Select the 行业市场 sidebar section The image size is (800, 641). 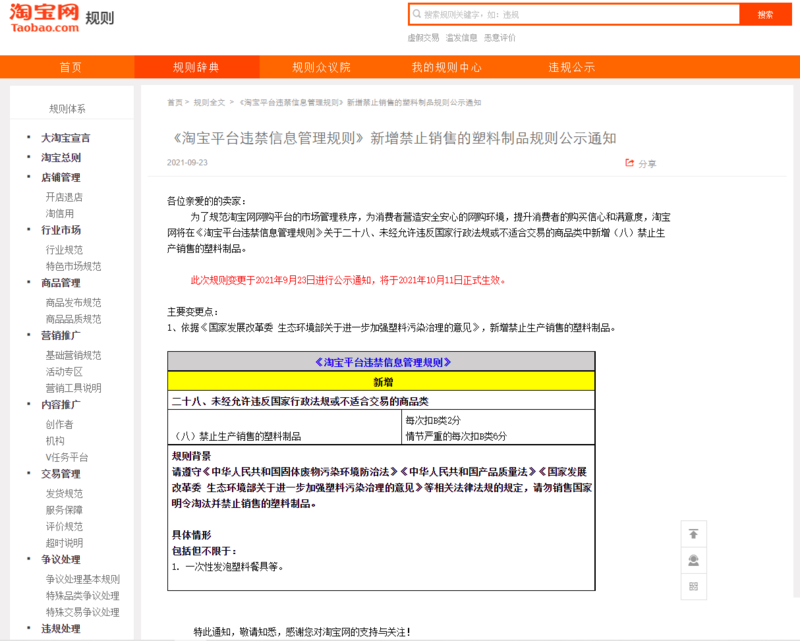(x=61, y=230)
